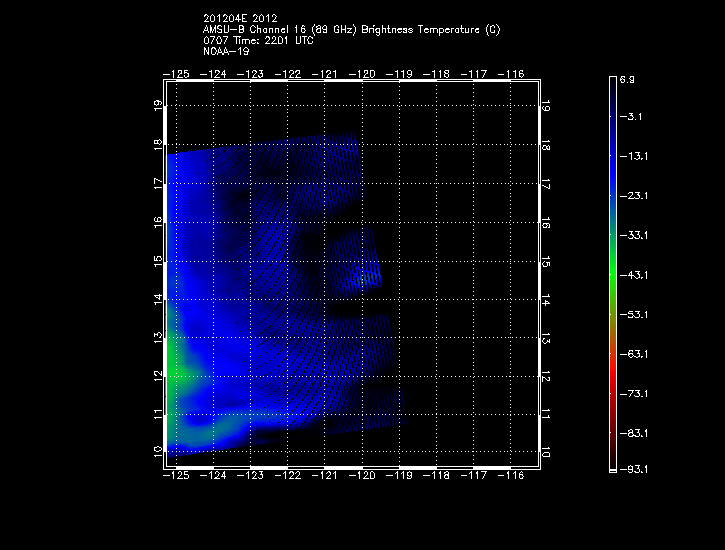Screen dimensions: 725x550
Task: Click the latitude 10 label on right axis
Action: pyautogui.click(x=546, y=452)
